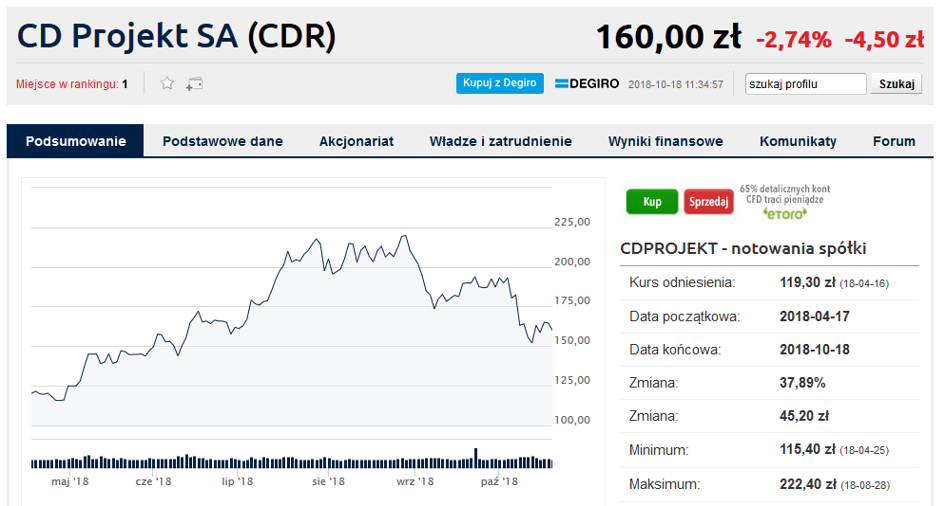Click the 160,00 zł current price
Image resolution: width=945 pixels, height=506 pixels.
[x=668, y=37]
